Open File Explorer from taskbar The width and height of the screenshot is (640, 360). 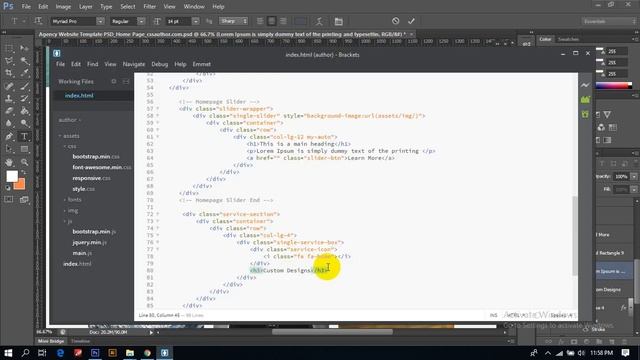coord(130,353)
